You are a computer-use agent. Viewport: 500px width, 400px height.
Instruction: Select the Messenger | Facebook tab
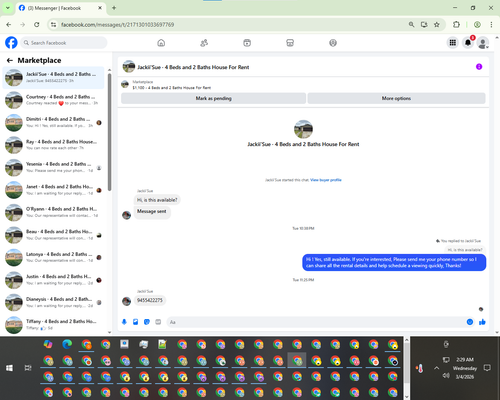pos(61,8)
